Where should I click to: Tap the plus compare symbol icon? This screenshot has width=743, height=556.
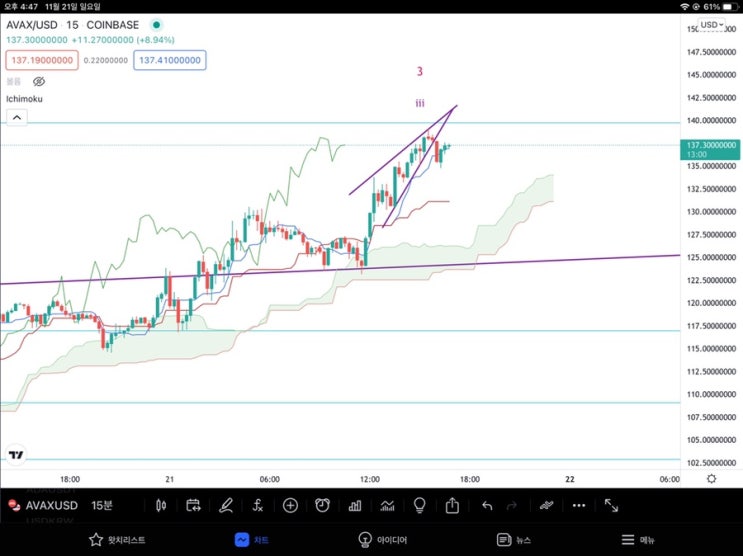pyautogui.click(x=290, y=506)
